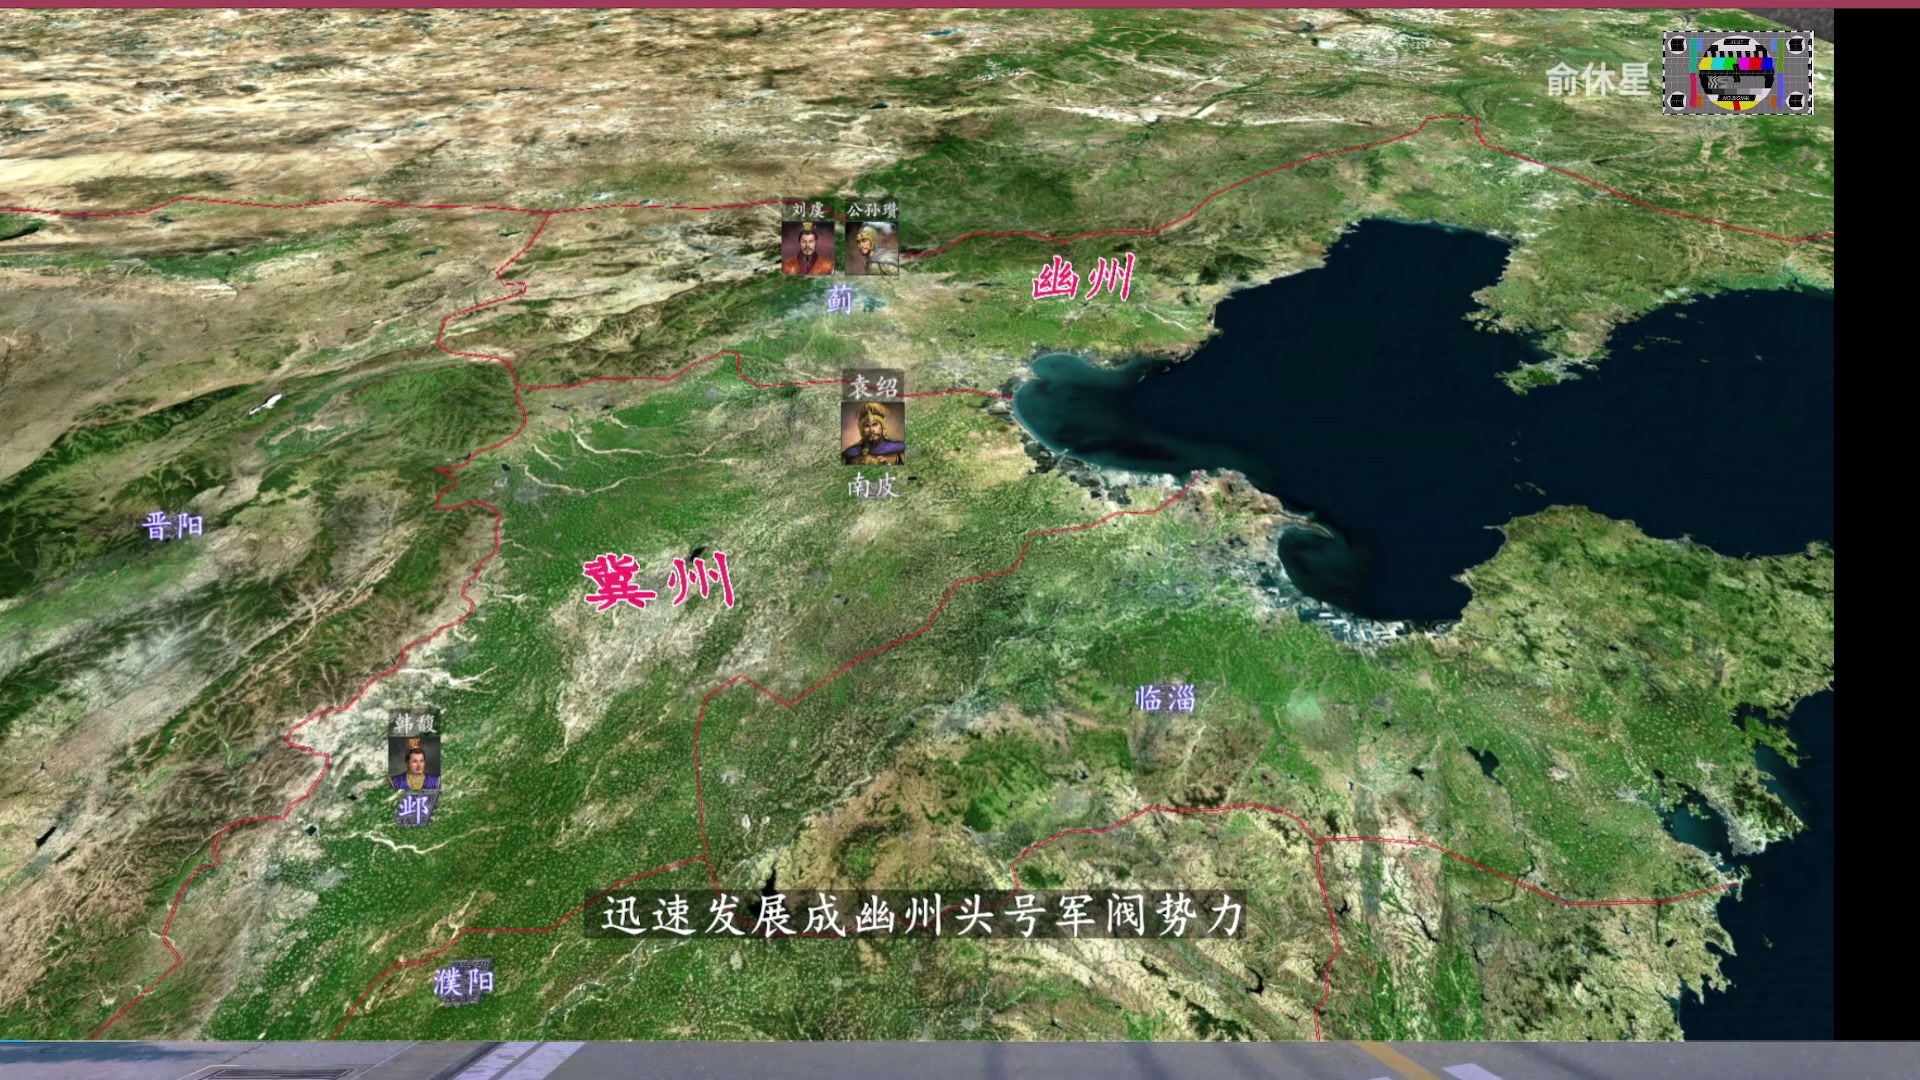Image resolution: width=1920 pixels, height=1080 pixels.
Task: Click the pink 冀州 province label
Action: pos(660,581)
